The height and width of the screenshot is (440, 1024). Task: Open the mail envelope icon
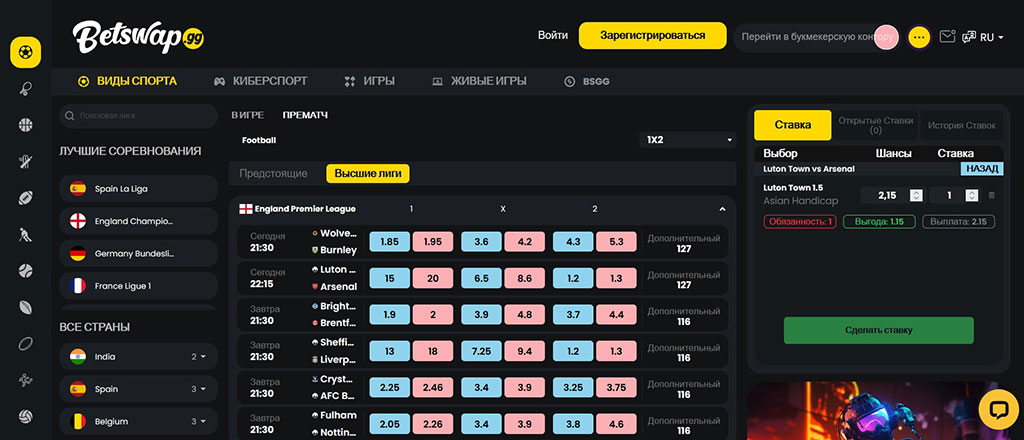[947, 37]
